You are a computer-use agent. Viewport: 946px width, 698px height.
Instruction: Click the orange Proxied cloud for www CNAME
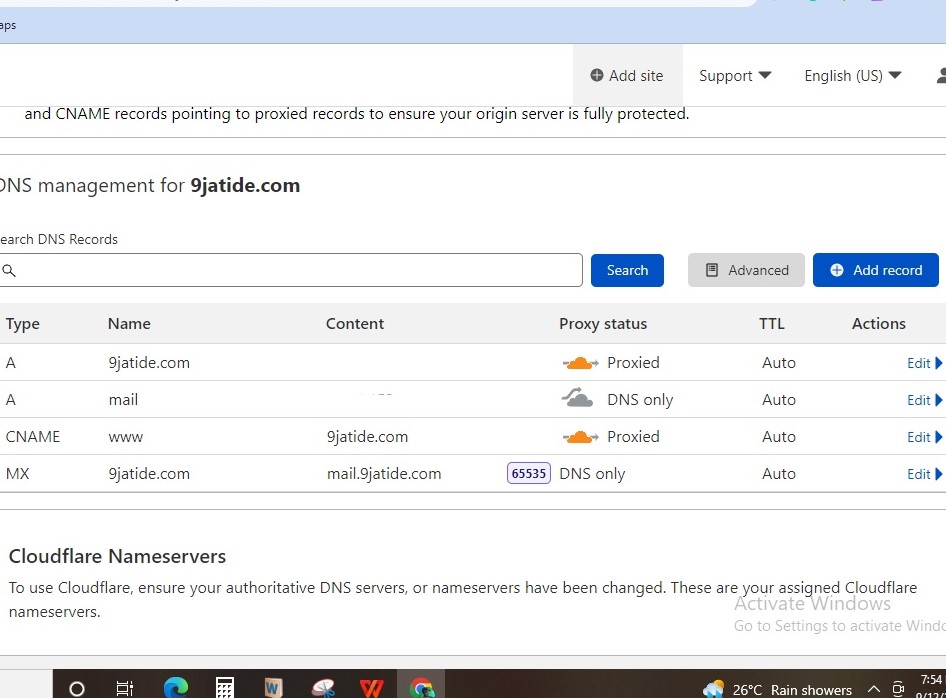[580, 437]
